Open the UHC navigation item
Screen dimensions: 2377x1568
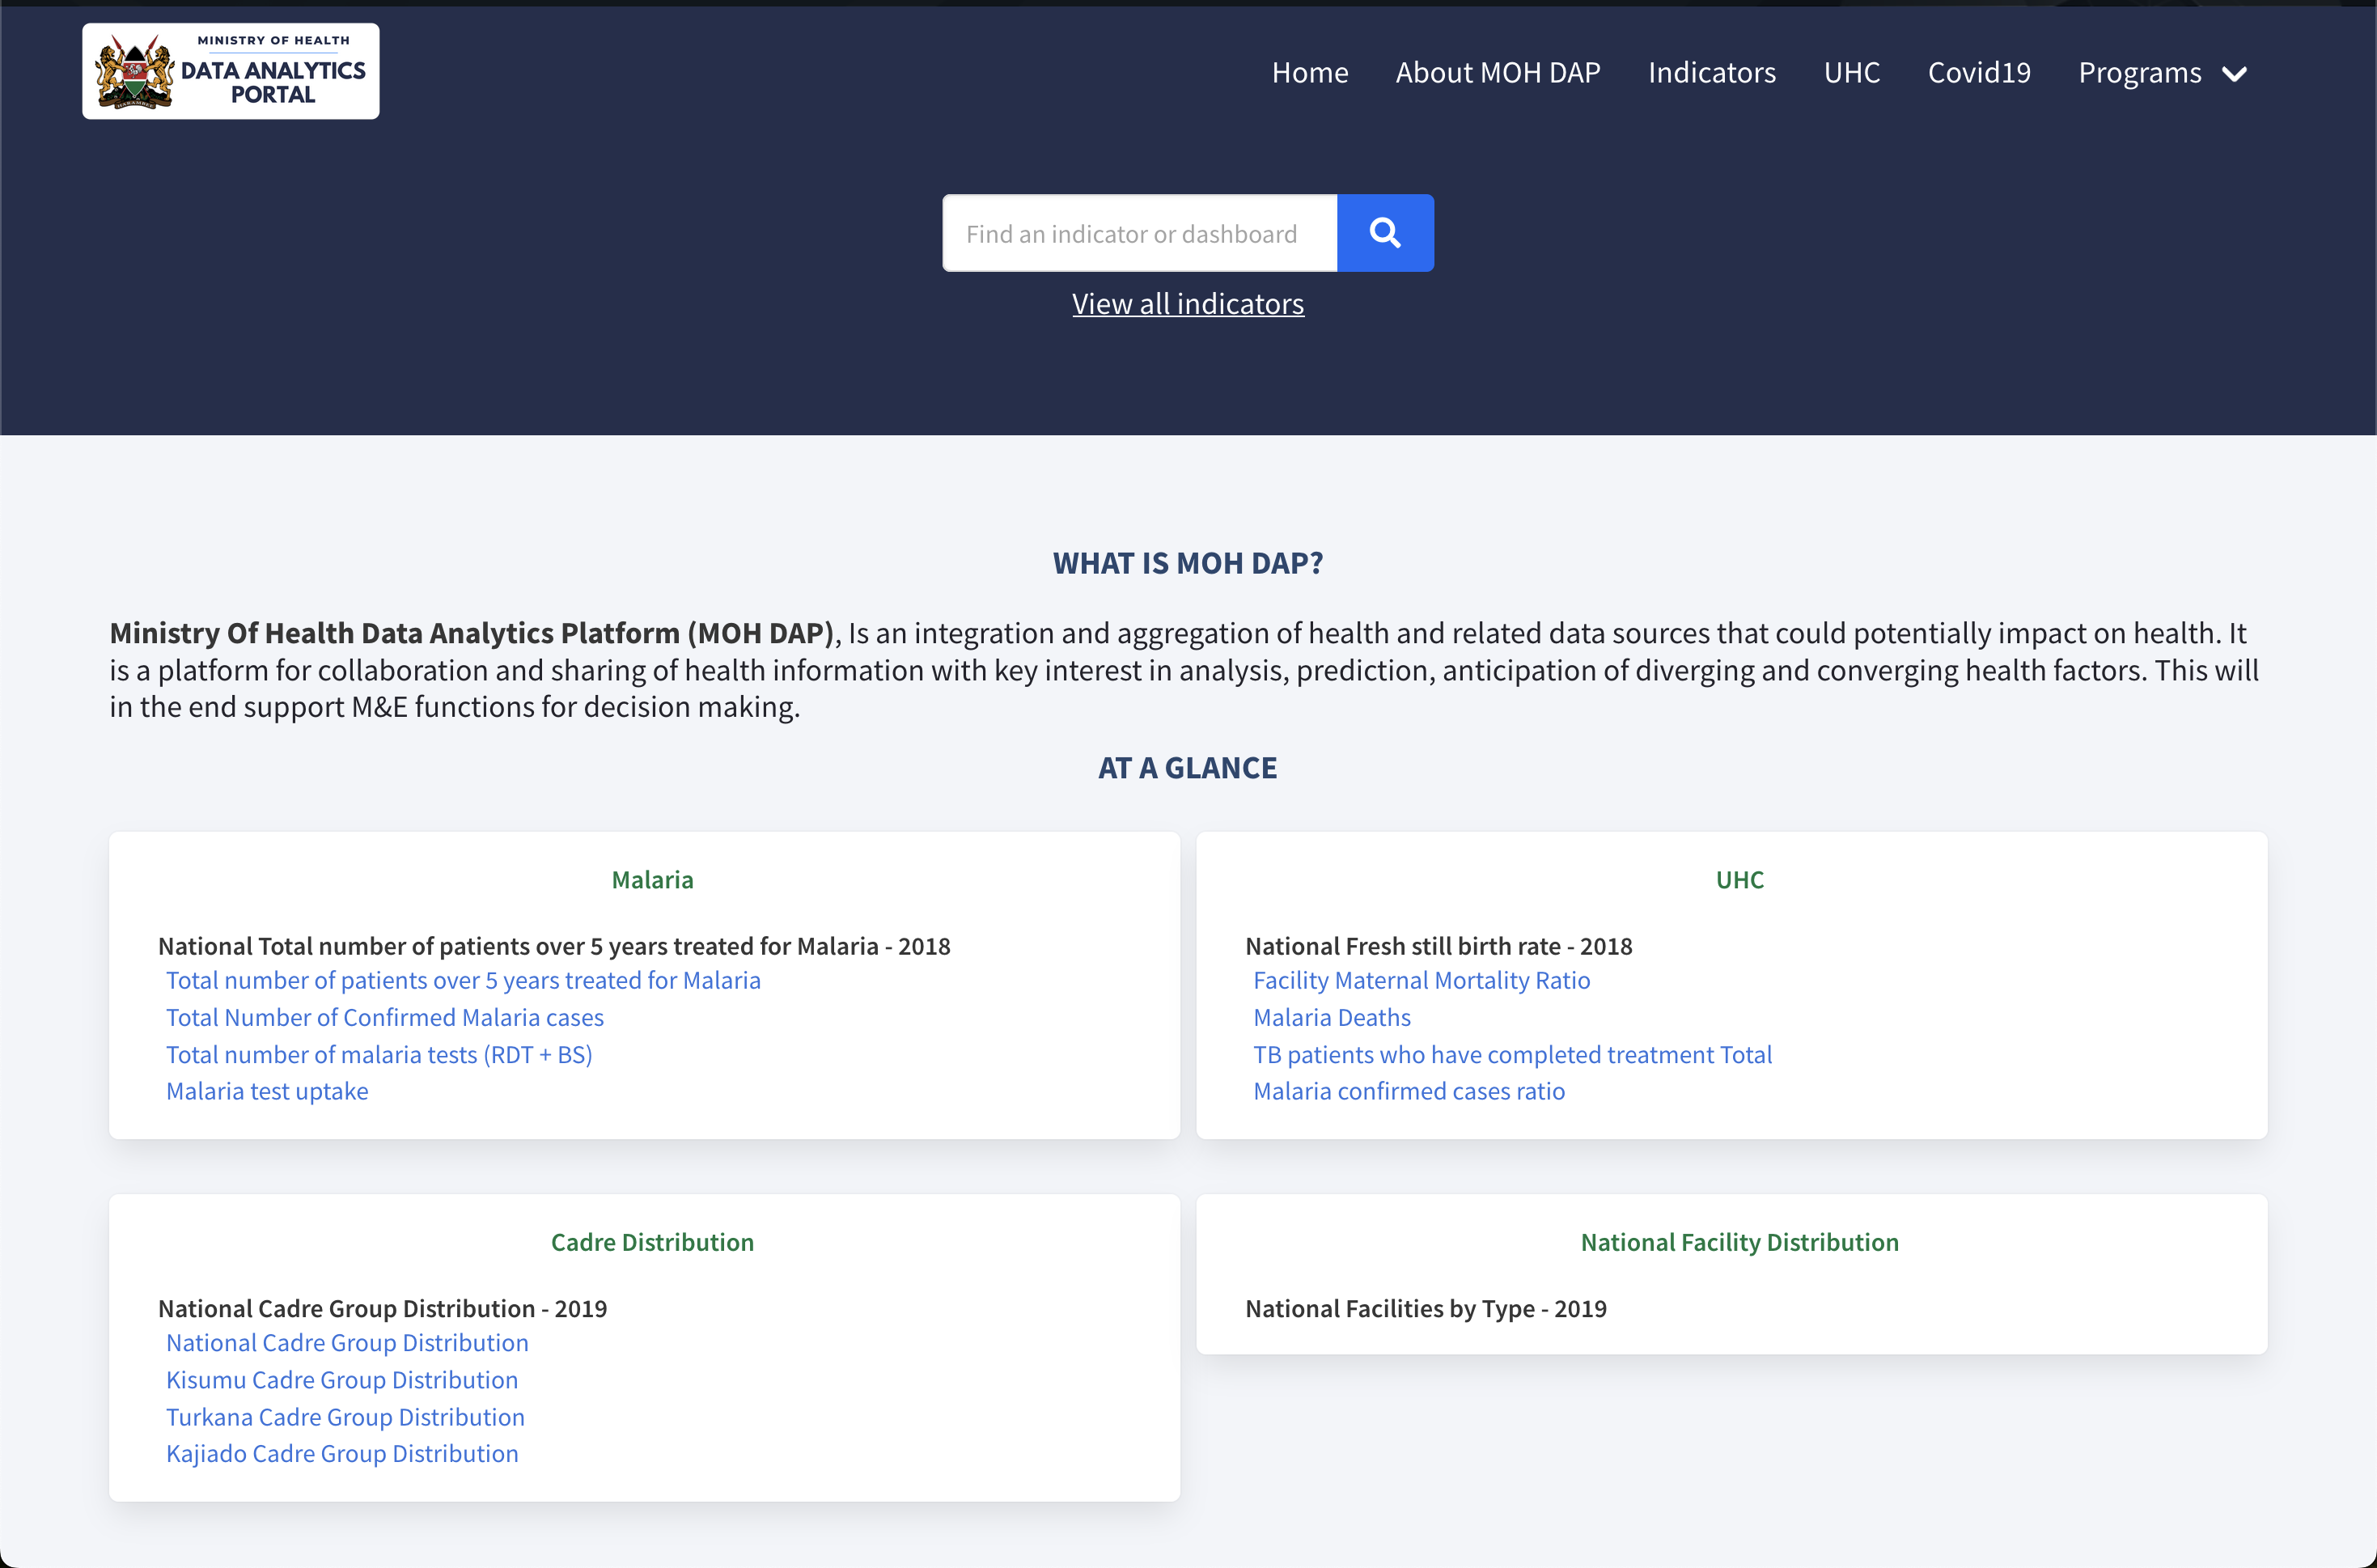coord(1852,73)
